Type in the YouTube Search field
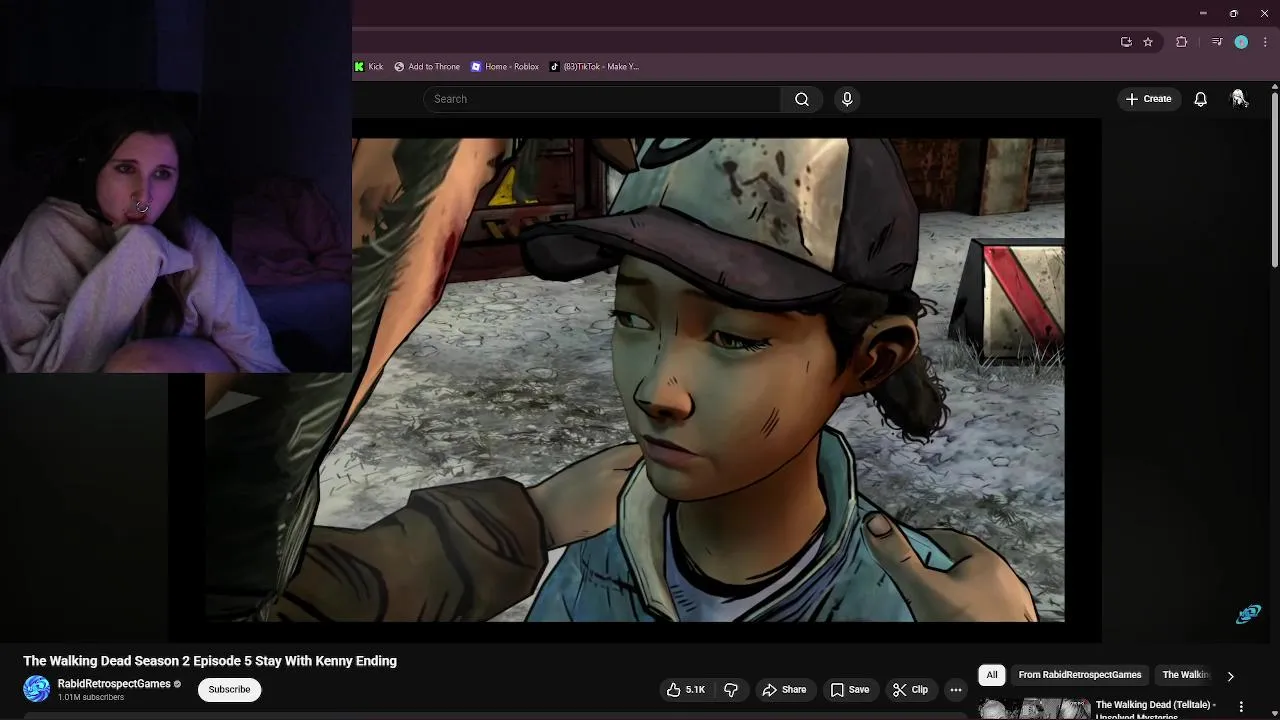Viewport: 1280px width, 720px height. [x=602, y=99]
